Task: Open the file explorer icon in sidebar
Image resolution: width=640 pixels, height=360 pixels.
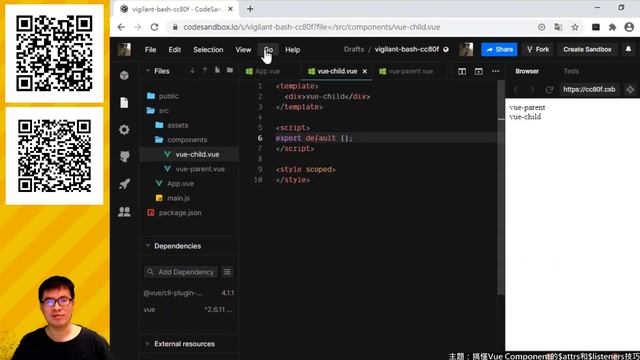Action: [x=124, y=102]
